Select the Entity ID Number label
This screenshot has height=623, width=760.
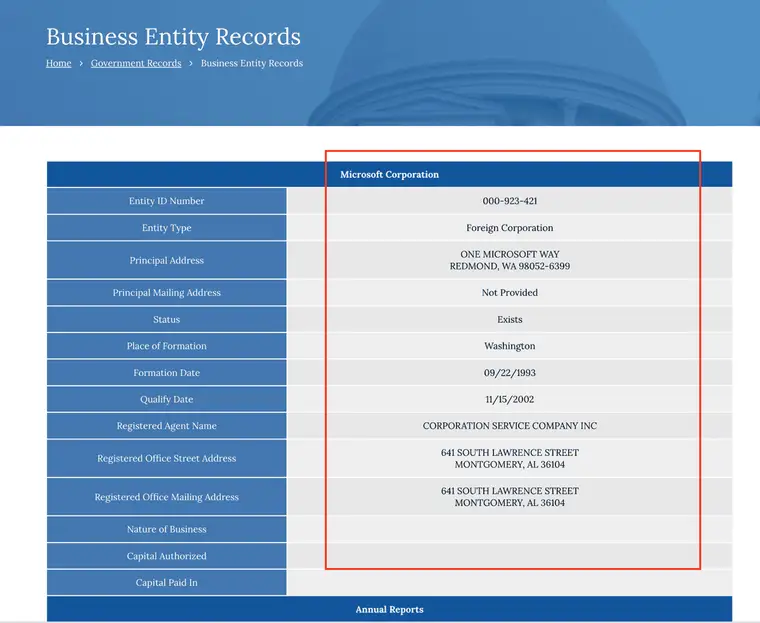pyautogui.click(x=167, y=201)
